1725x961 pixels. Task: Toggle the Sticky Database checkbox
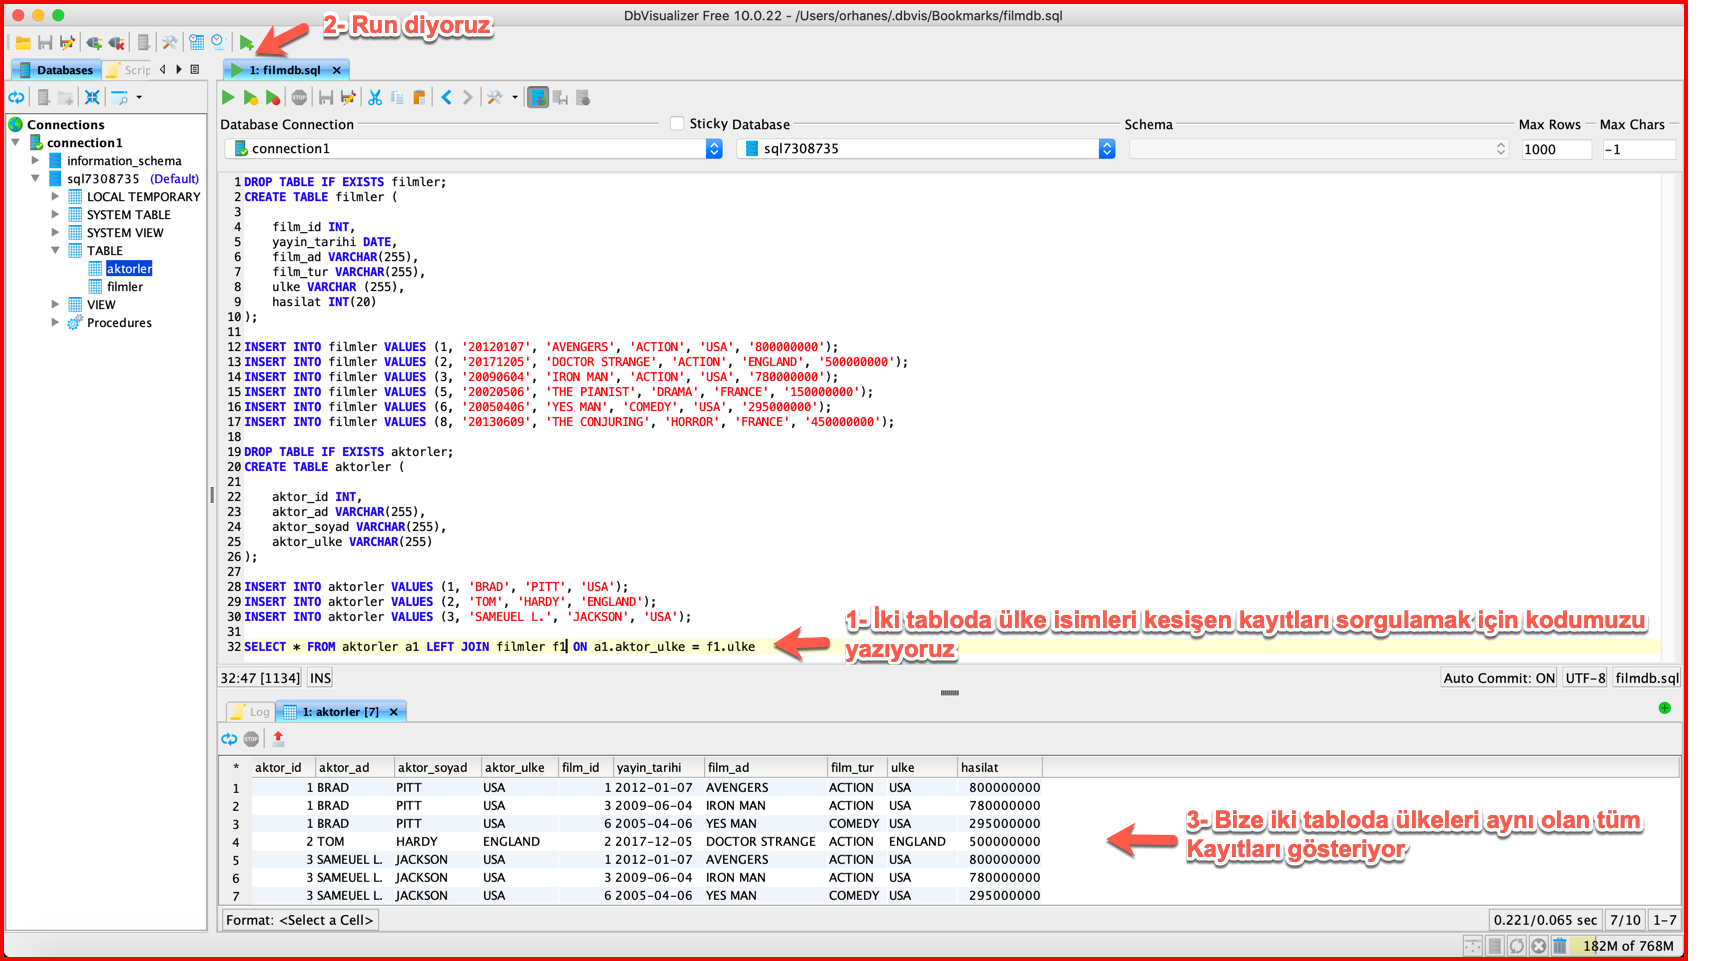point(677,124)
